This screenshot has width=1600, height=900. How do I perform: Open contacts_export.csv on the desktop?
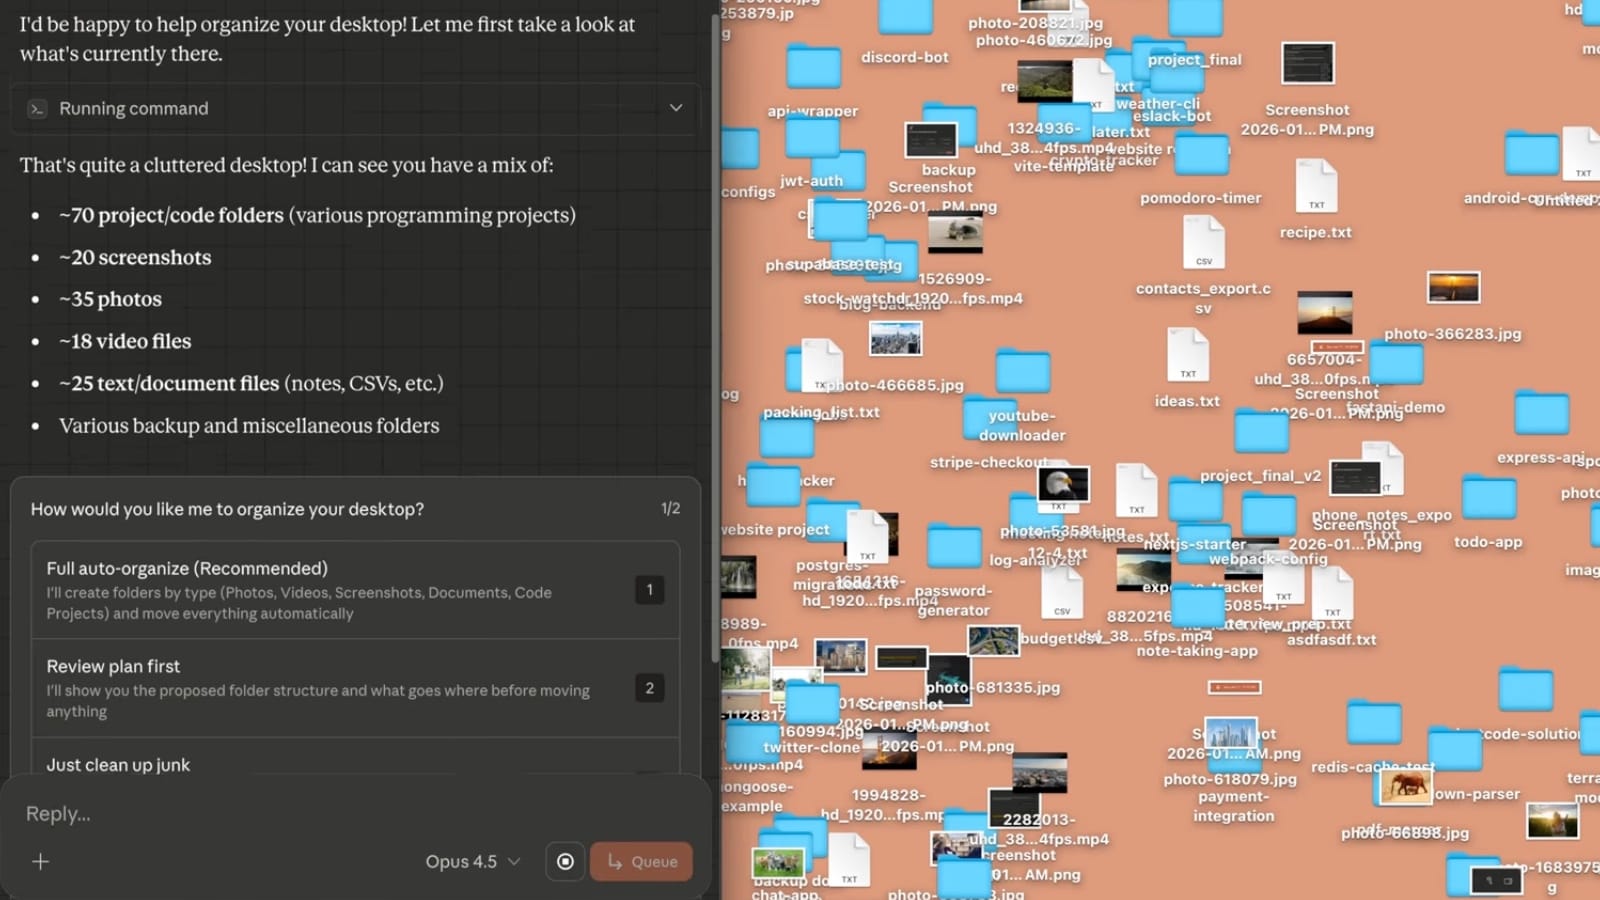click(1204, 243)
